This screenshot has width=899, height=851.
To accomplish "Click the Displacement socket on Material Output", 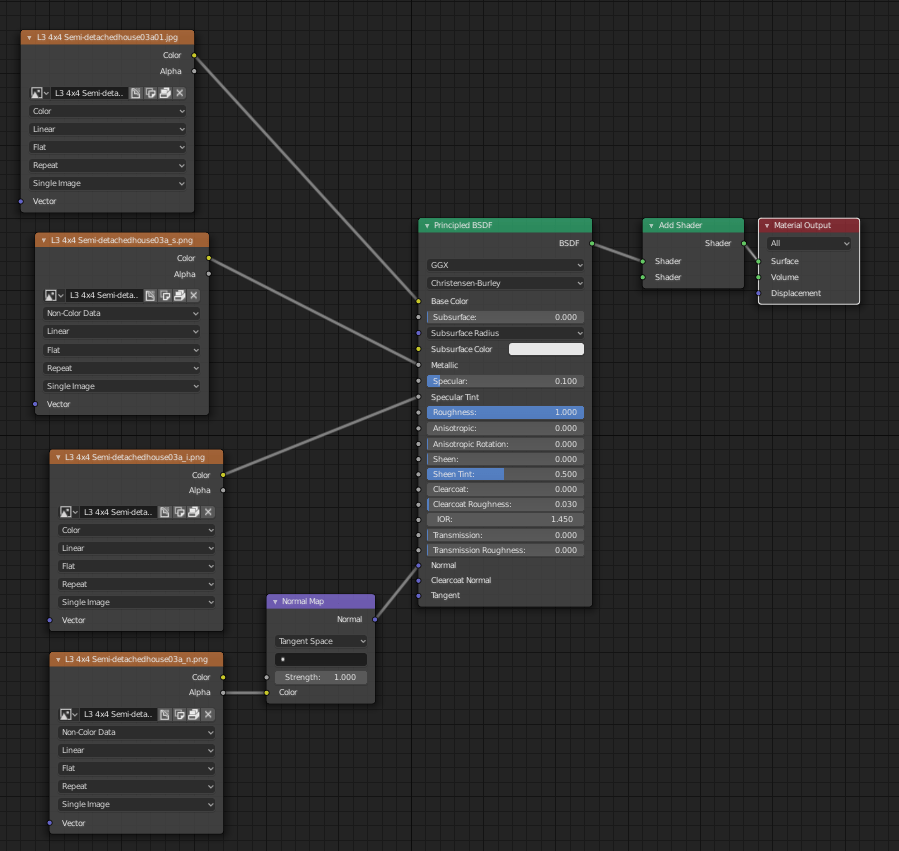I will tap(759, 294).
